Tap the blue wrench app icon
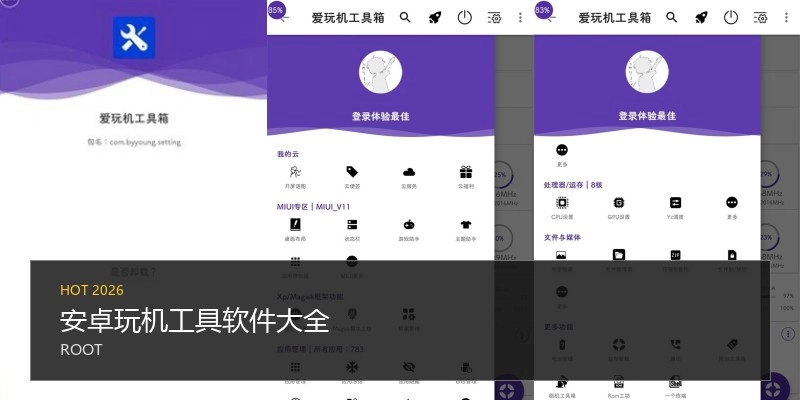Screen dimensions: 800x400 click(x=134, y=37)
